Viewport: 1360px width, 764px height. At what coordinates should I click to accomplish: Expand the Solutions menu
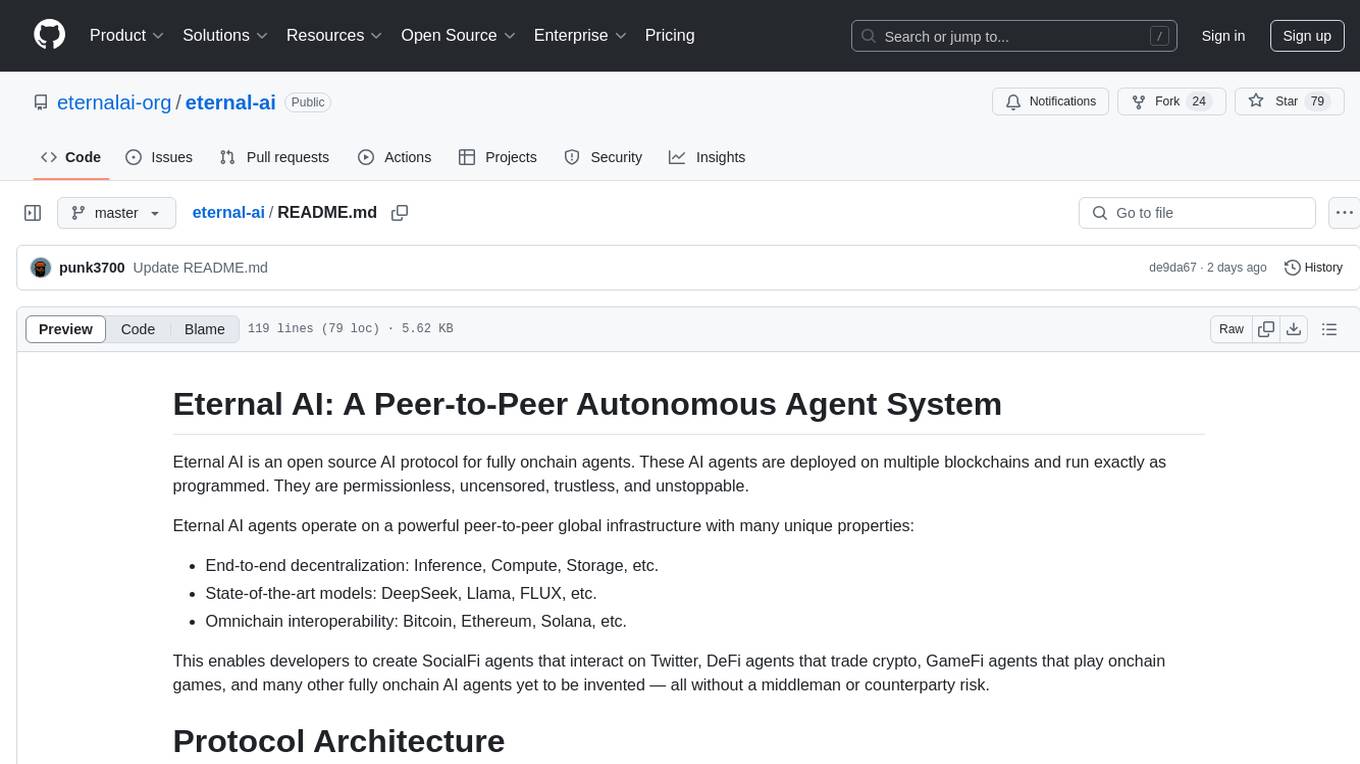(x=225, y=35)
